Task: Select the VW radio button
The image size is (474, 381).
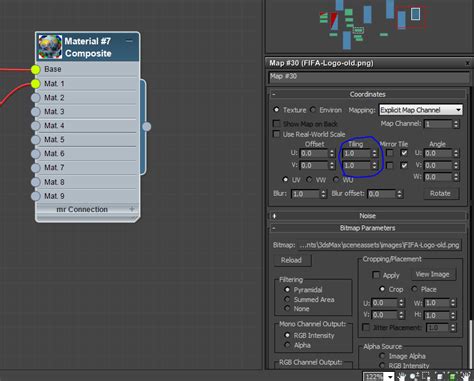Action: (x=309, y=179)
